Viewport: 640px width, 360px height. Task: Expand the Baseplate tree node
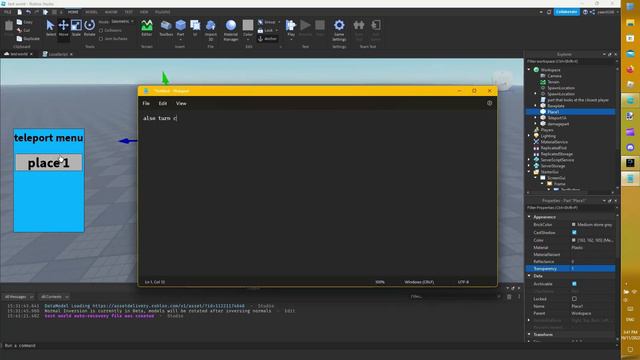pos(536,106)
